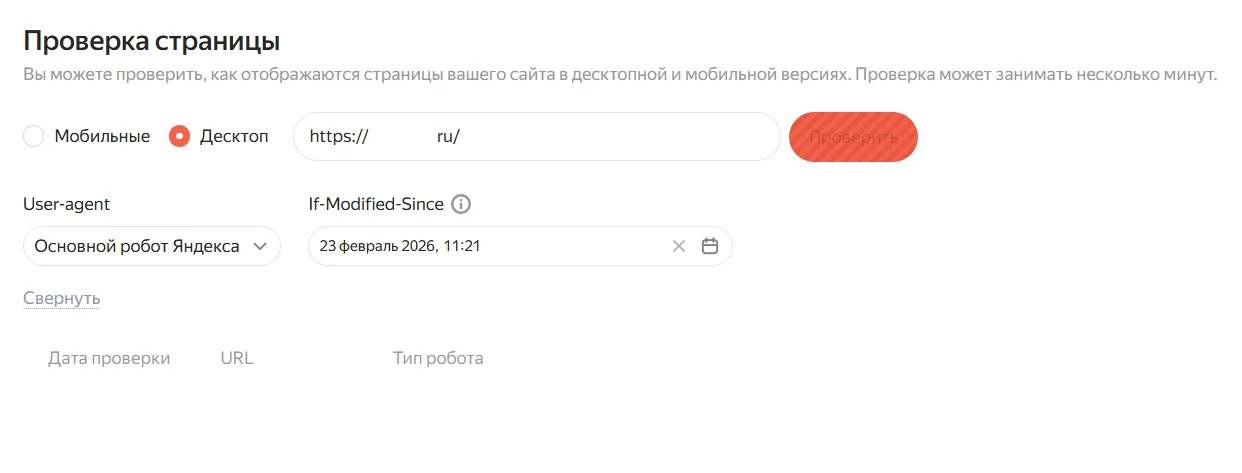Click the https:// prefix in URL field
Image resolution: width=1242 pixels, height=473 pixels.
click(340, 137)
